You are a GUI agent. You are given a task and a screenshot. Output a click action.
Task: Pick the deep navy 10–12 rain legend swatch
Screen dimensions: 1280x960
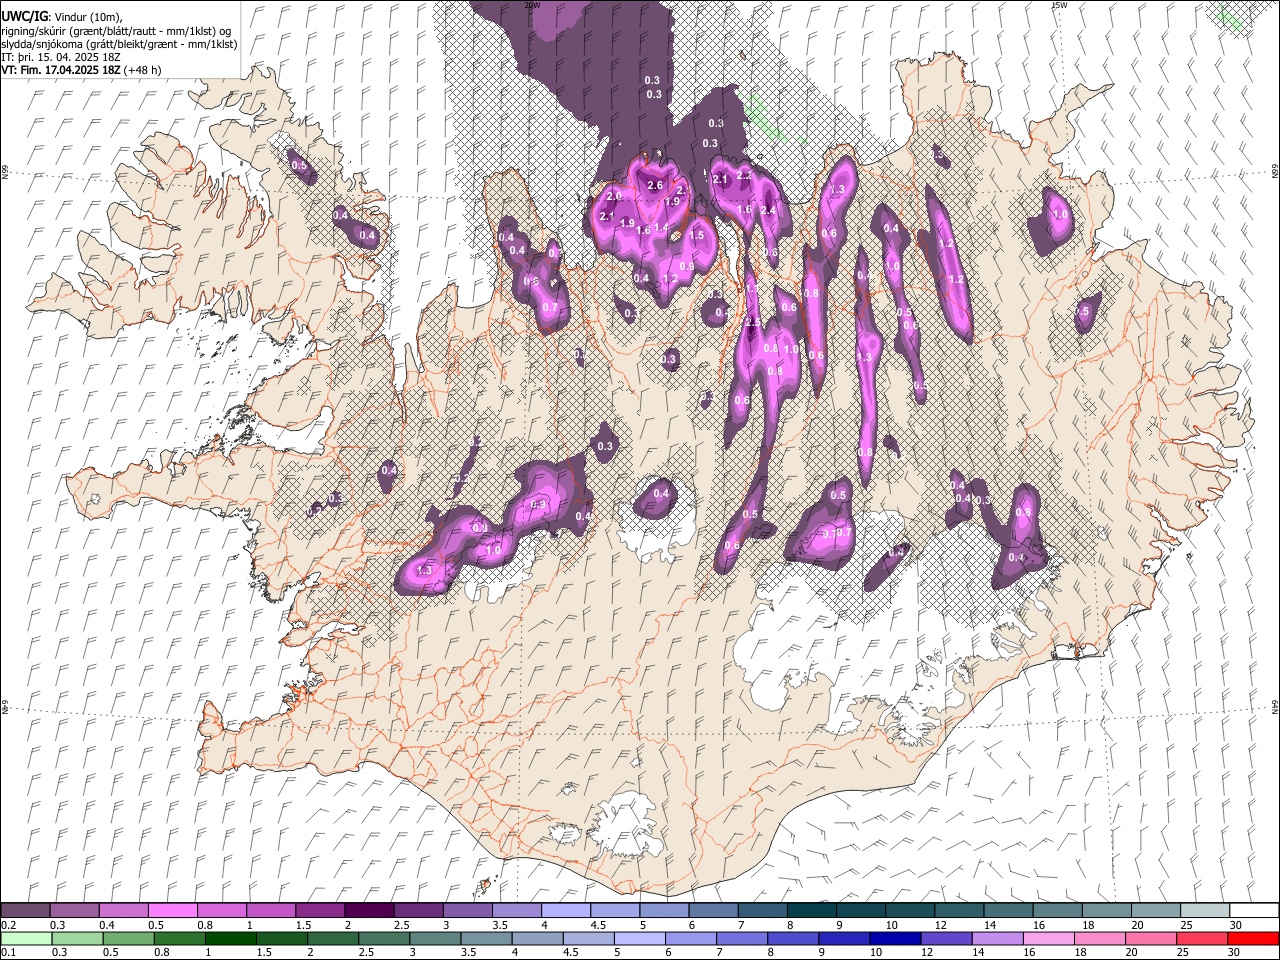895,938
